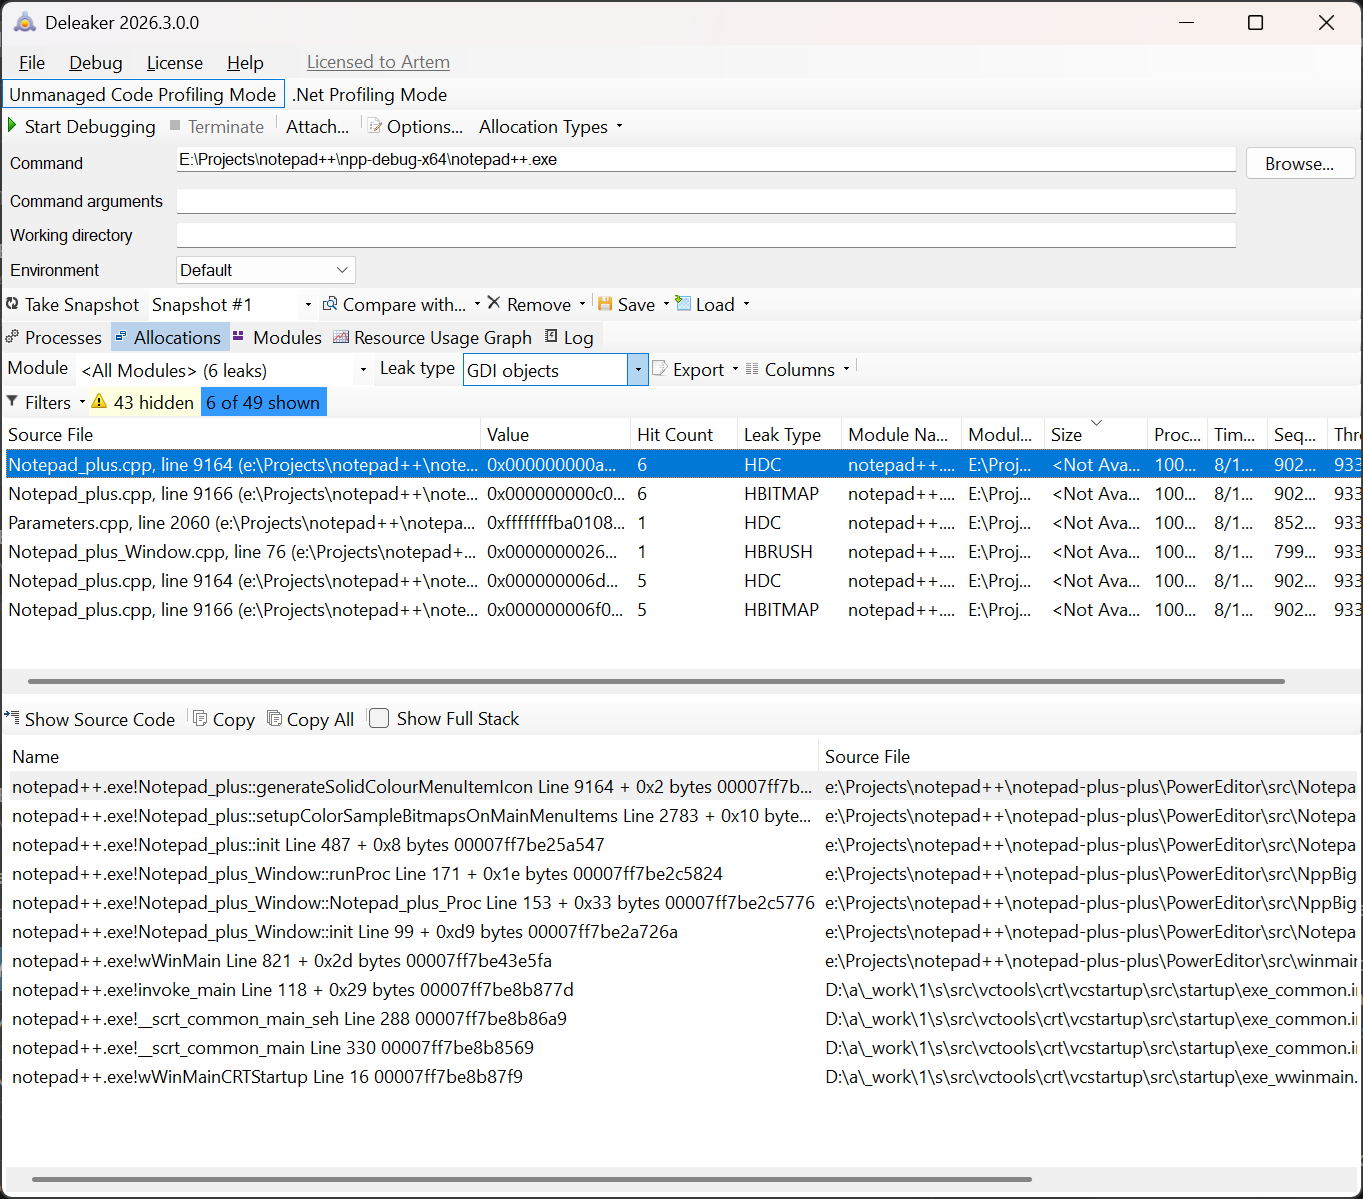Select the Notepad_plus_Window.cpp, line 76 row
The width and height of the screenshot is (1363, 1199).
click(x=682, y=551)
